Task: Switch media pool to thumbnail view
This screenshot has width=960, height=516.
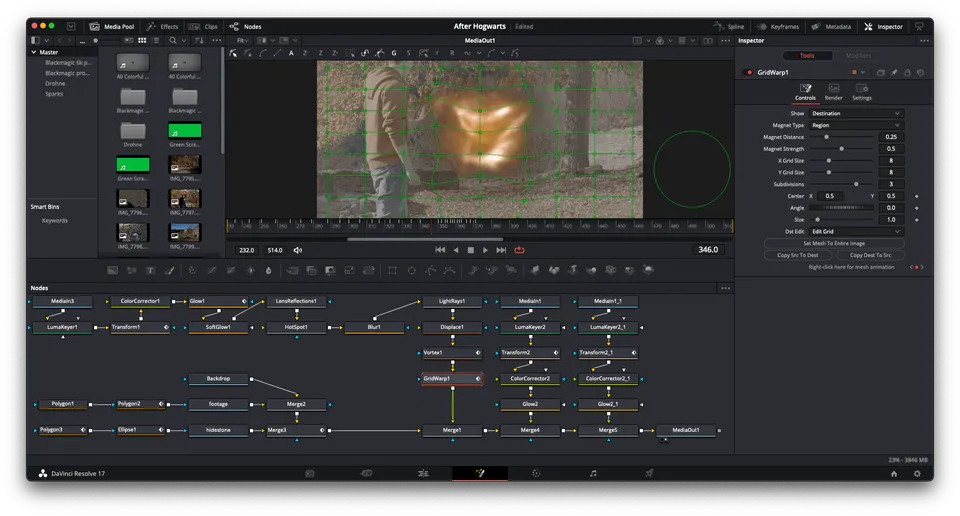Action: pos(142,40)
